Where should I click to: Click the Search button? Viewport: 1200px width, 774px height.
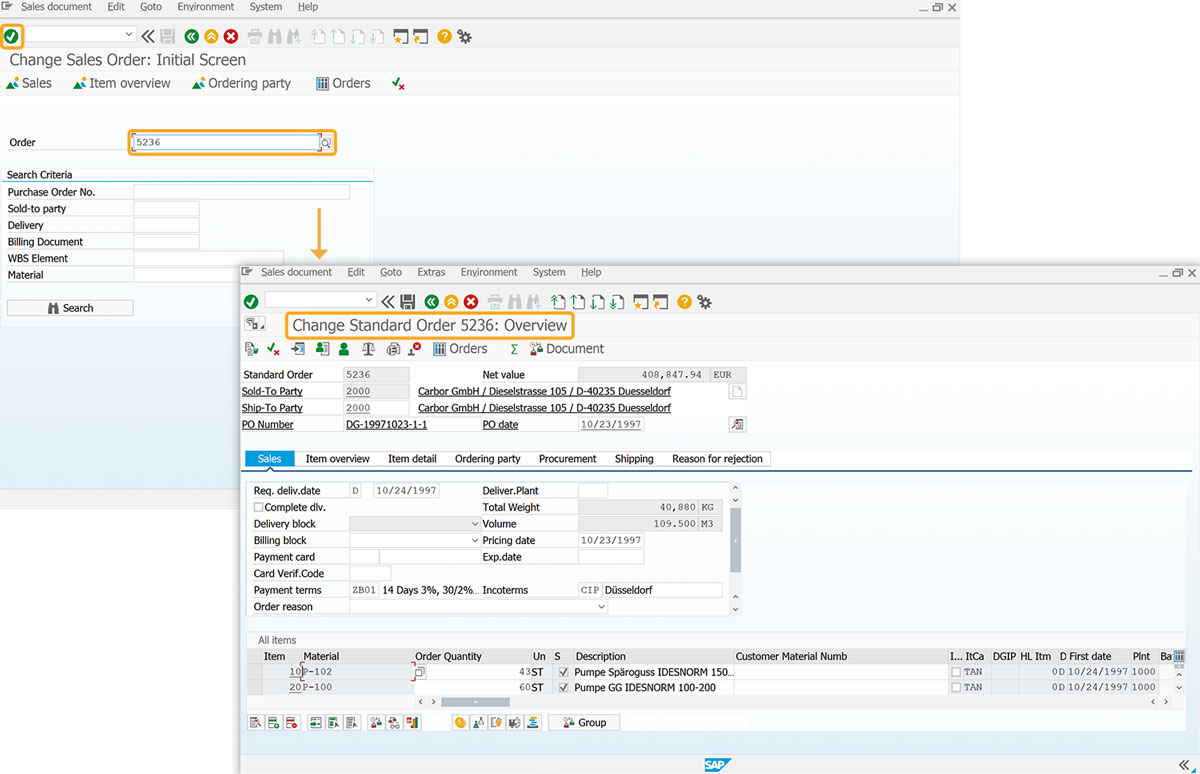[x=70, y=308]
